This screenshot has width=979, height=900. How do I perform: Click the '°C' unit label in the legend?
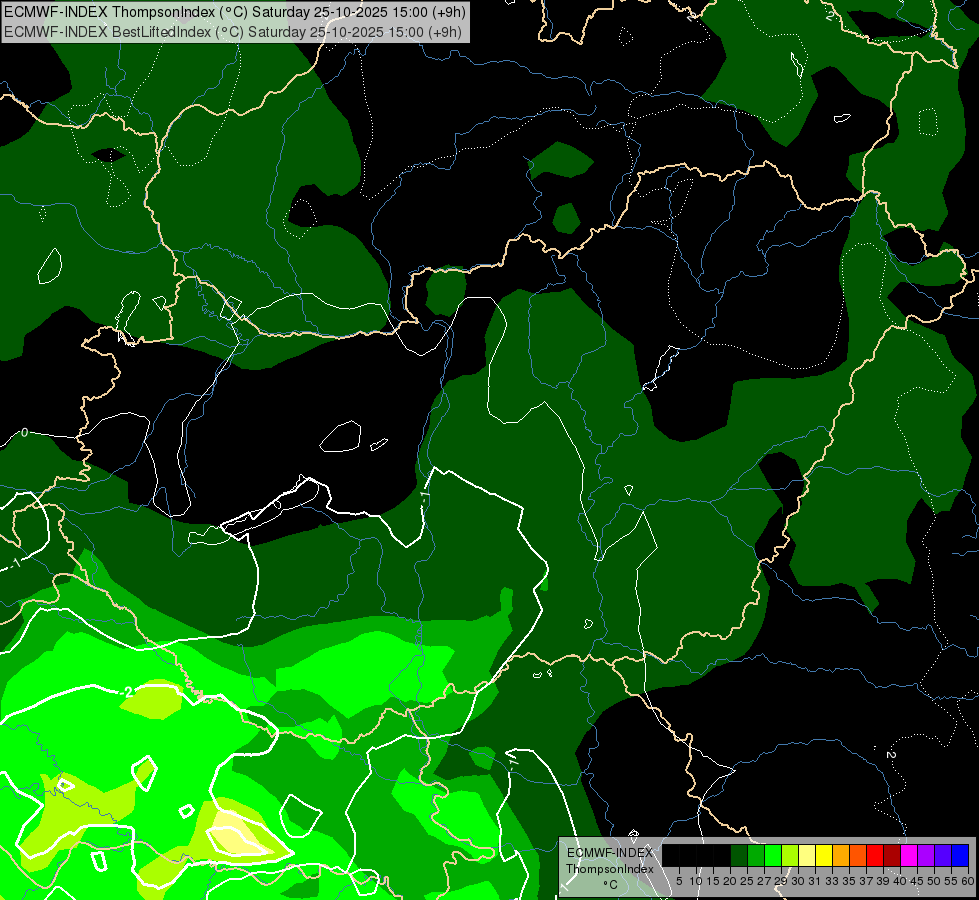click(611, 885)
